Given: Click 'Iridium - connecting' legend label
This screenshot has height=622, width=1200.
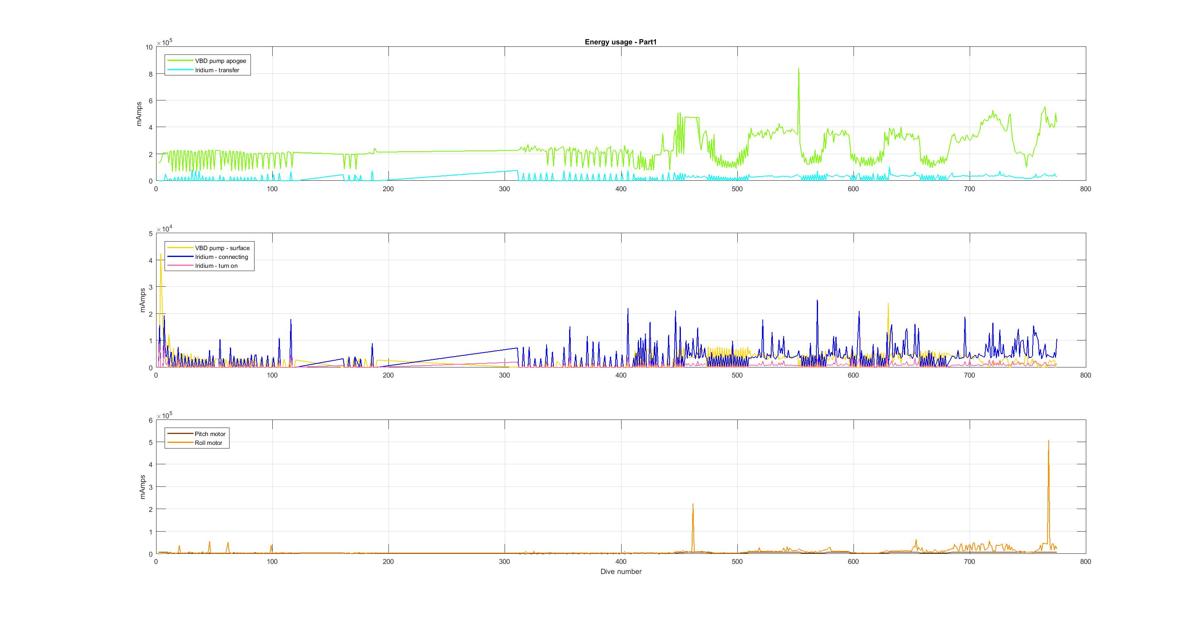Looking at the screenshot, I should (x=222, y=257).
